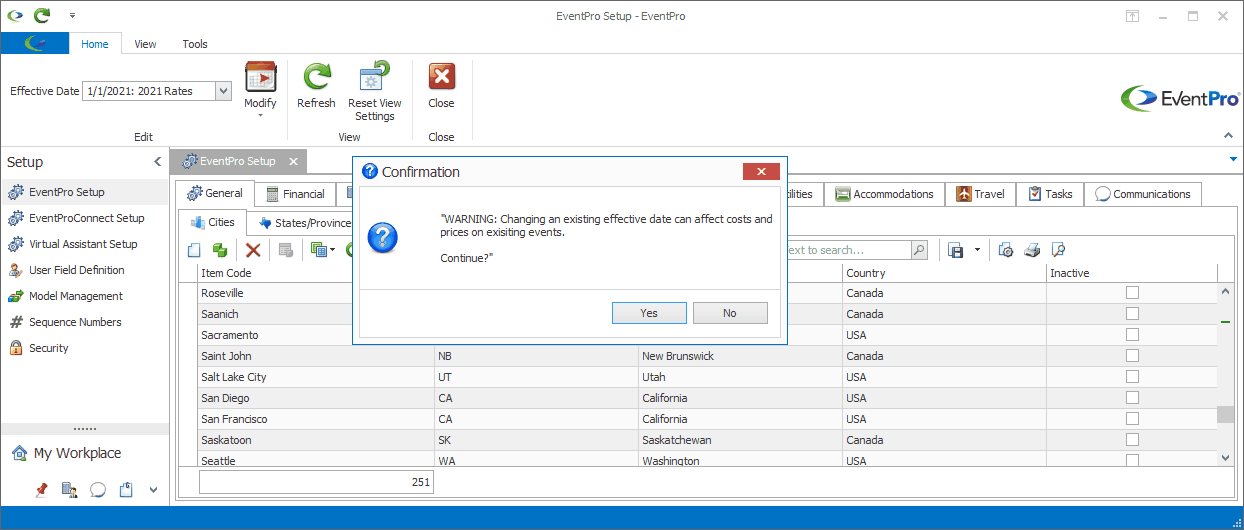Open the Effective Date dropdown
1244x530 pixels.
[x=223, y=91]
